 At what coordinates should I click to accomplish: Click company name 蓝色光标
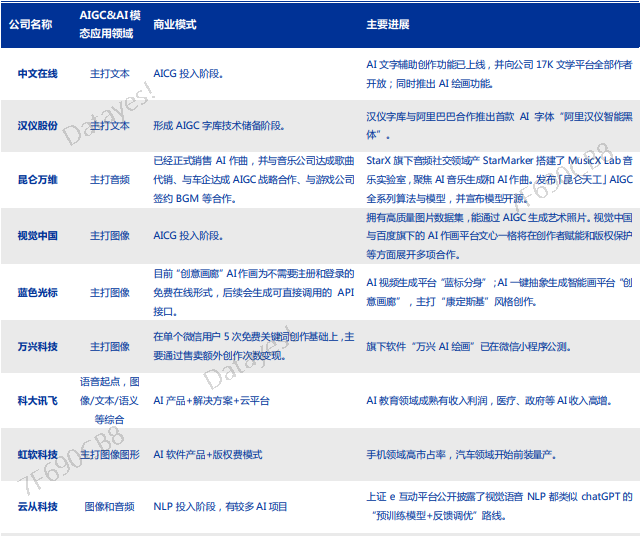pyautogui.click(x=37, y=292)
